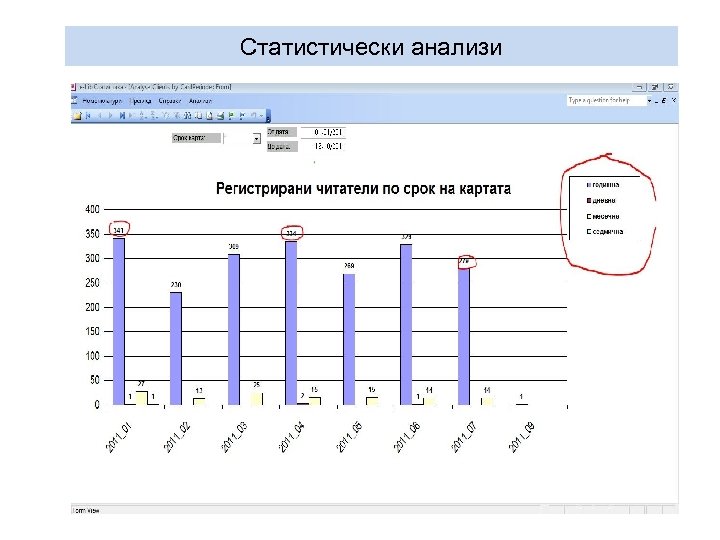Click the tall blue bar for 2011_05

[x=349, y=339]
